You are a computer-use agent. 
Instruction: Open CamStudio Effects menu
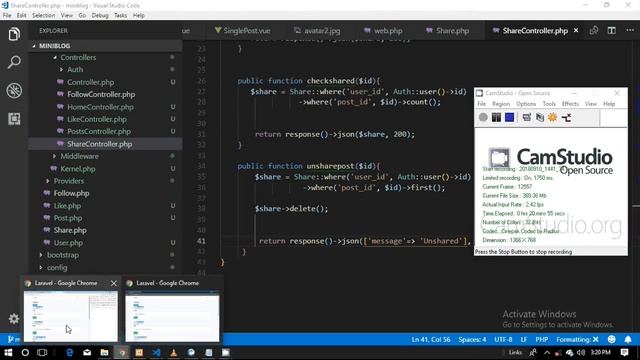tap(570, 104)
